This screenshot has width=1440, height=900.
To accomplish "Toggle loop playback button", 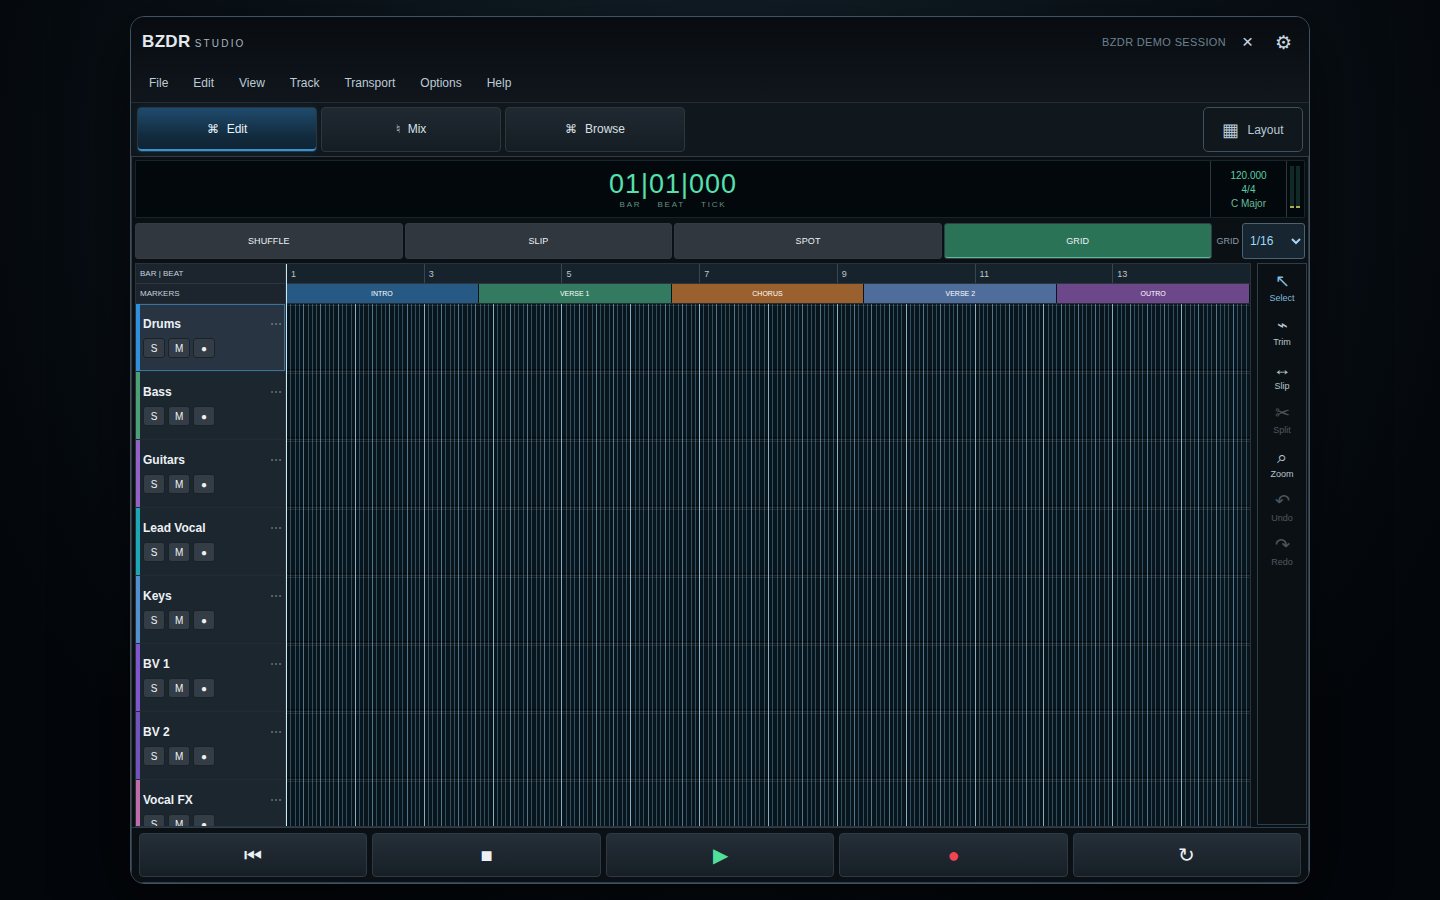I will [x=1187, y=855].
